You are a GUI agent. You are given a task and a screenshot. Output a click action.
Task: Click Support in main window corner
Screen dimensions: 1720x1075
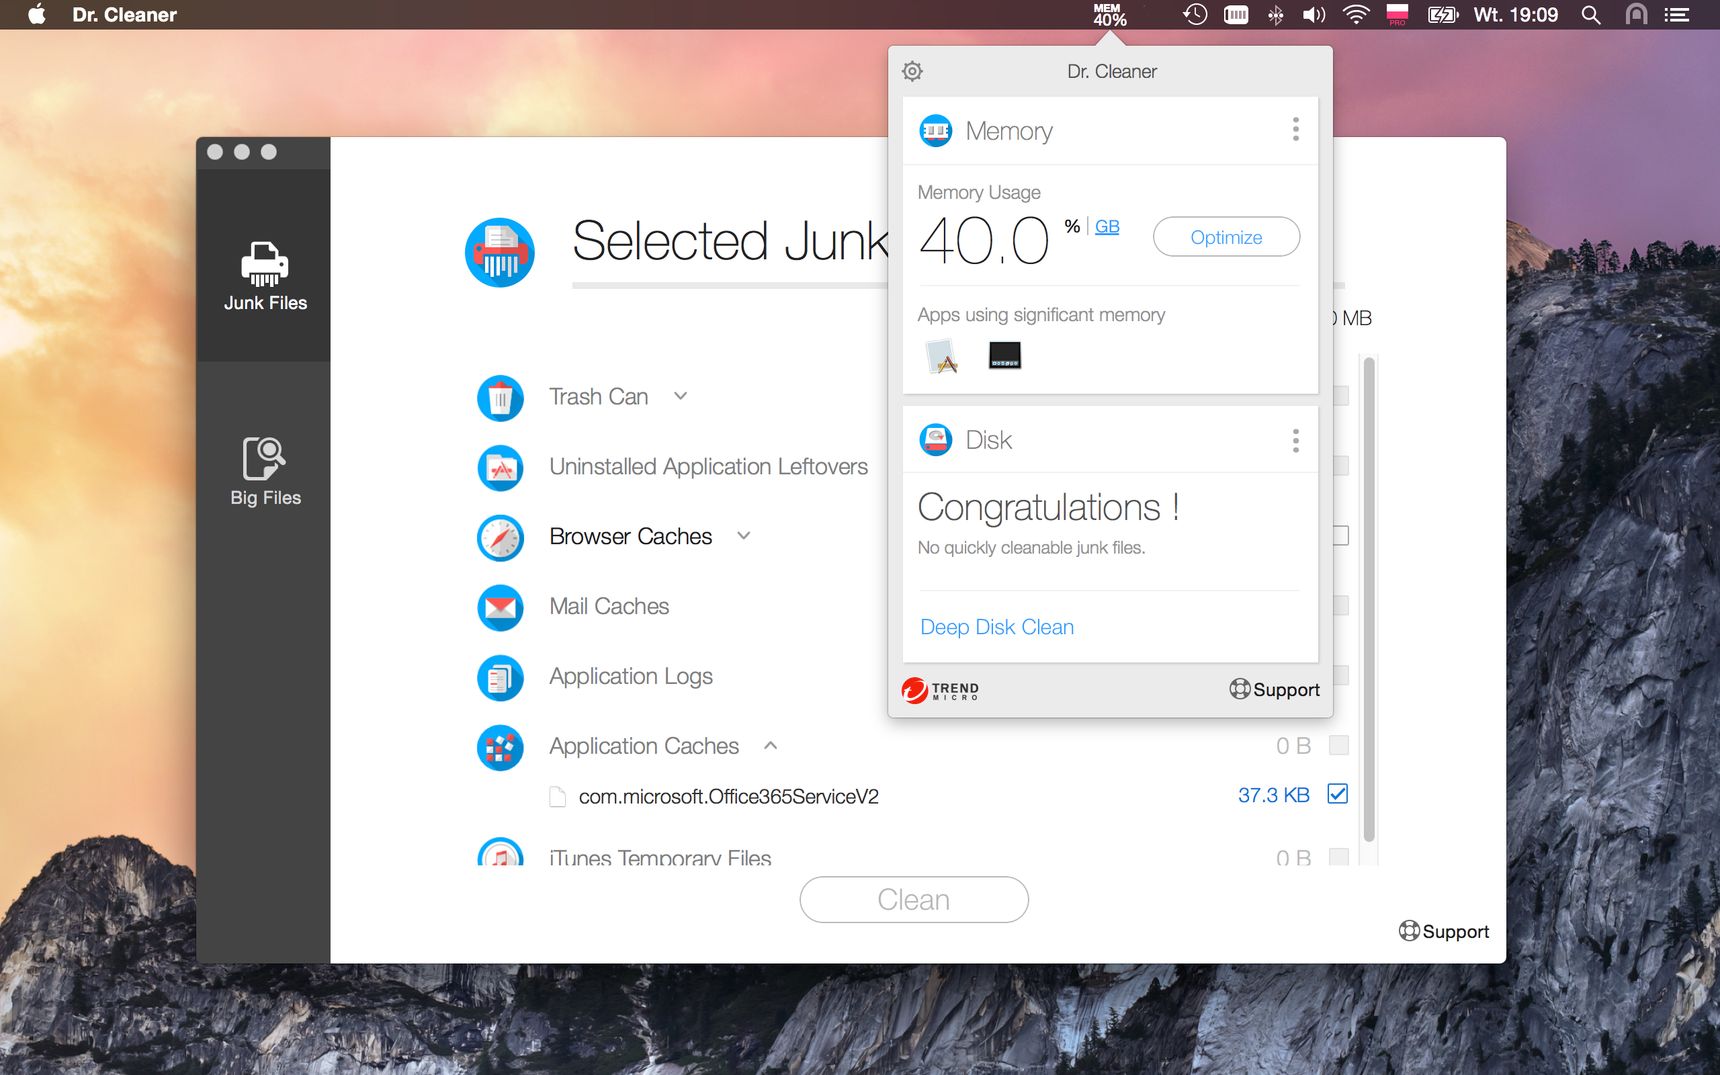point(1444,931)
